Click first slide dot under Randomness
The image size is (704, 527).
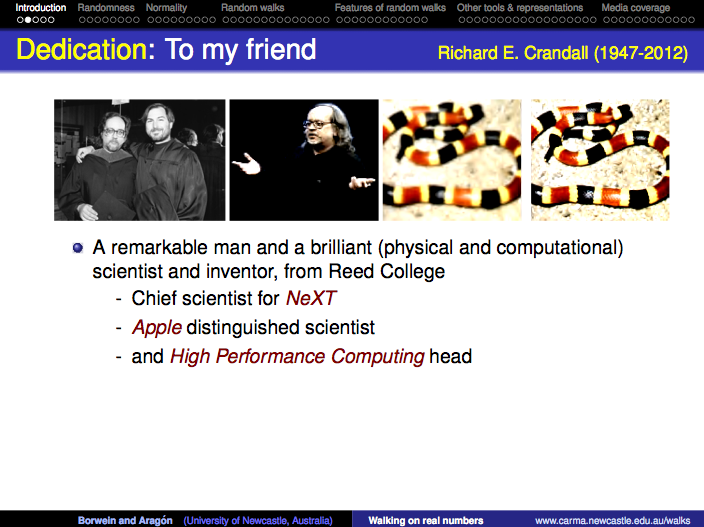click(x=81, y=19)
